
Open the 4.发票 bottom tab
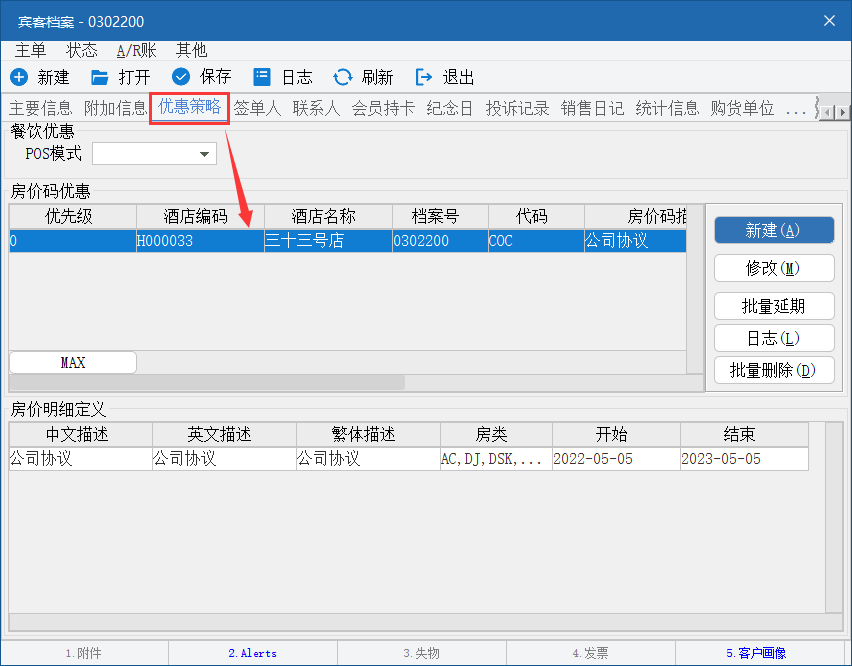[591, 653]
